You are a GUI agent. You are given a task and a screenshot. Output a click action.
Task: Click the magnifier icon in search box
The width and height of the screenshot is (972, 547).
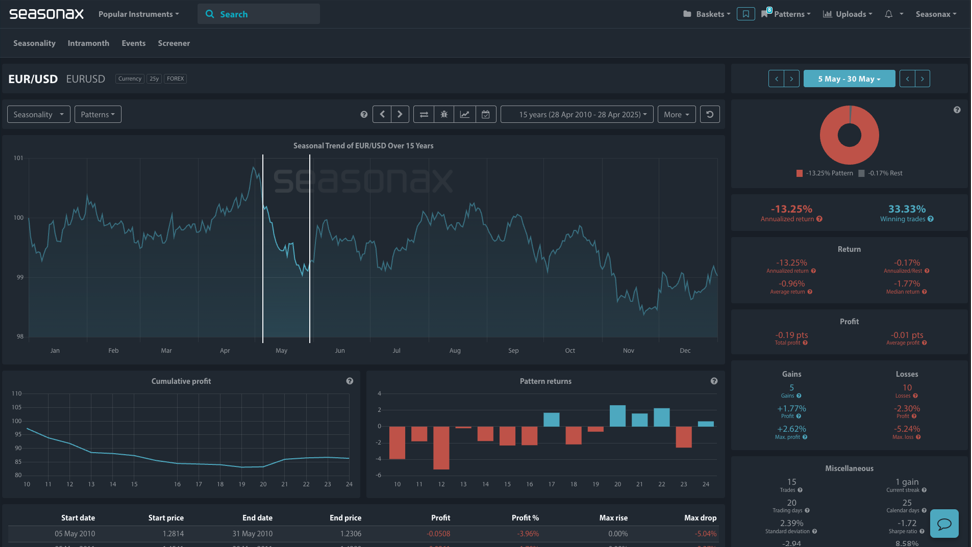210,14
